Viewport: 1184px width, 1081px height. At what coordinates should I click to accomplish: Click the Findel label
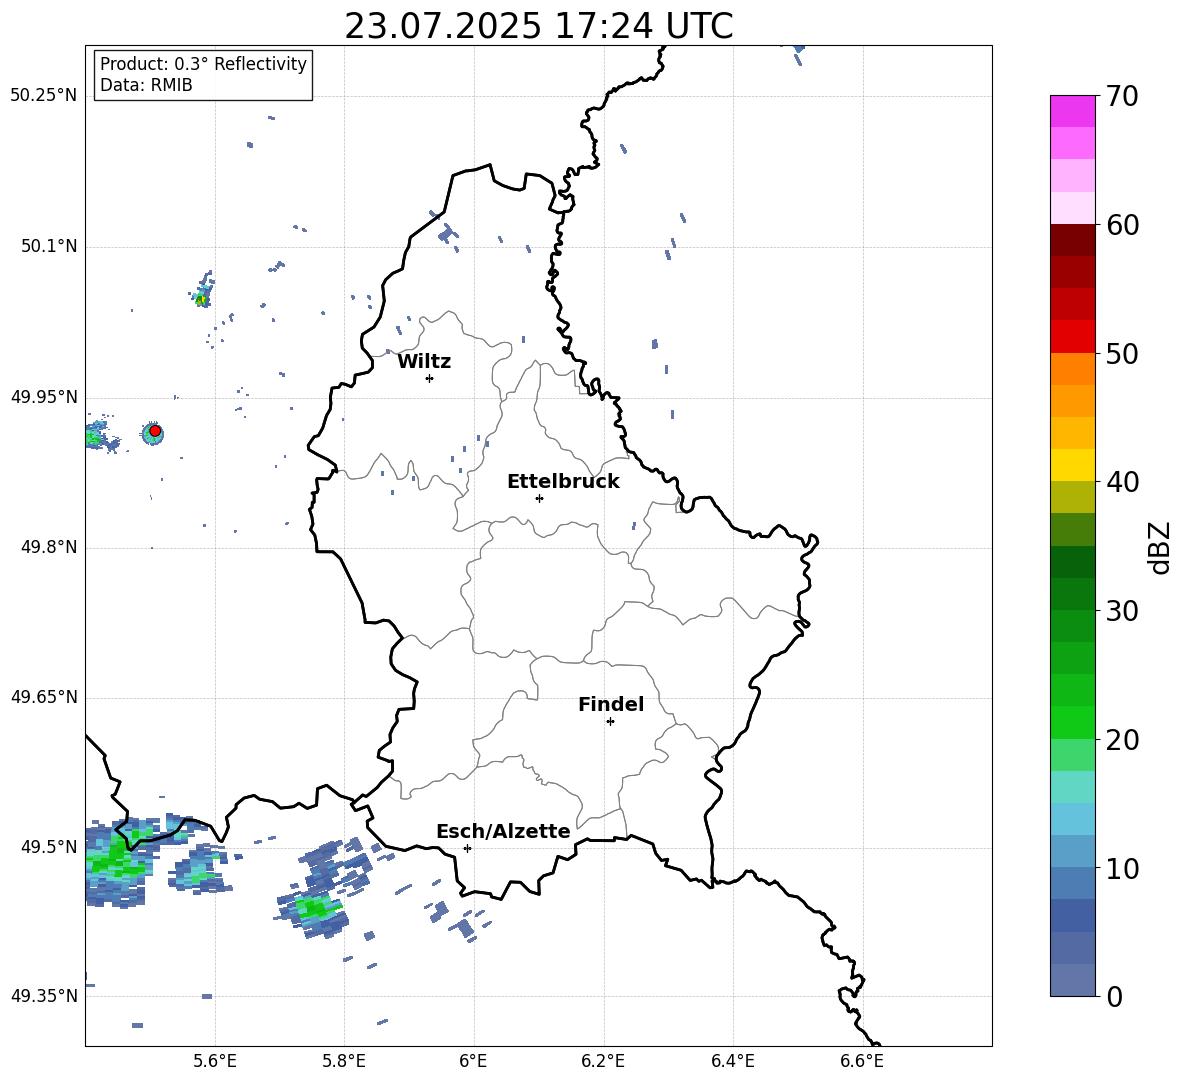coord(611,704)
